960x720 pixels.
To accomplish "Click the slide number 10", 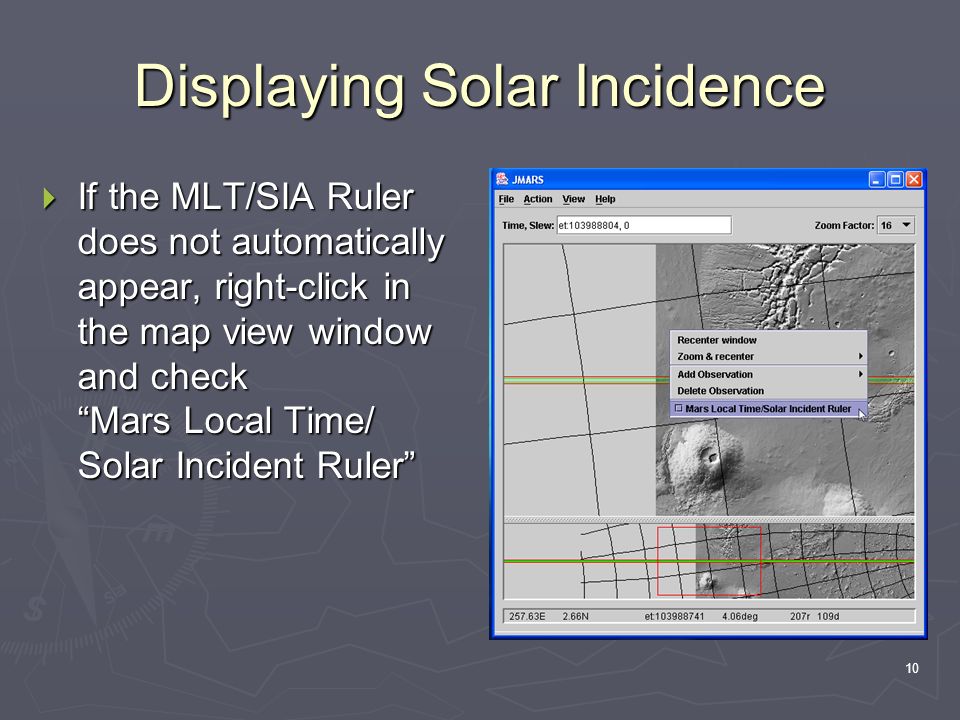I will click(x=912, y=668).
